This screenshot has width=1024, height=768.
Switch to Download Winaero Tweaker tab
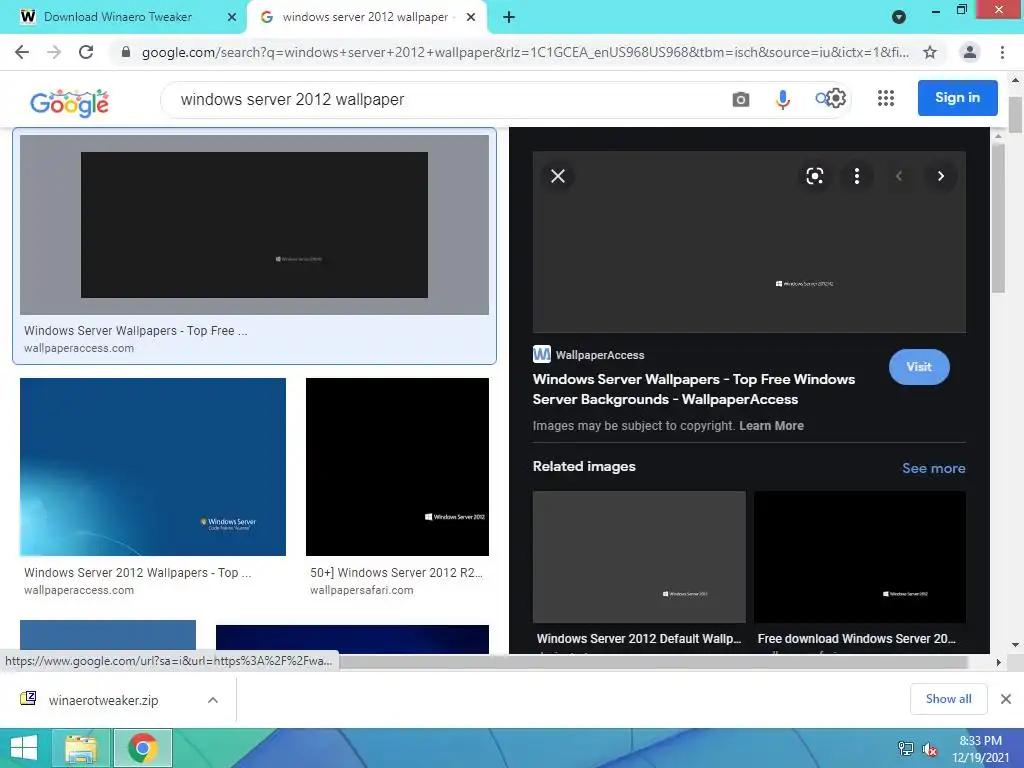point(123,17)
